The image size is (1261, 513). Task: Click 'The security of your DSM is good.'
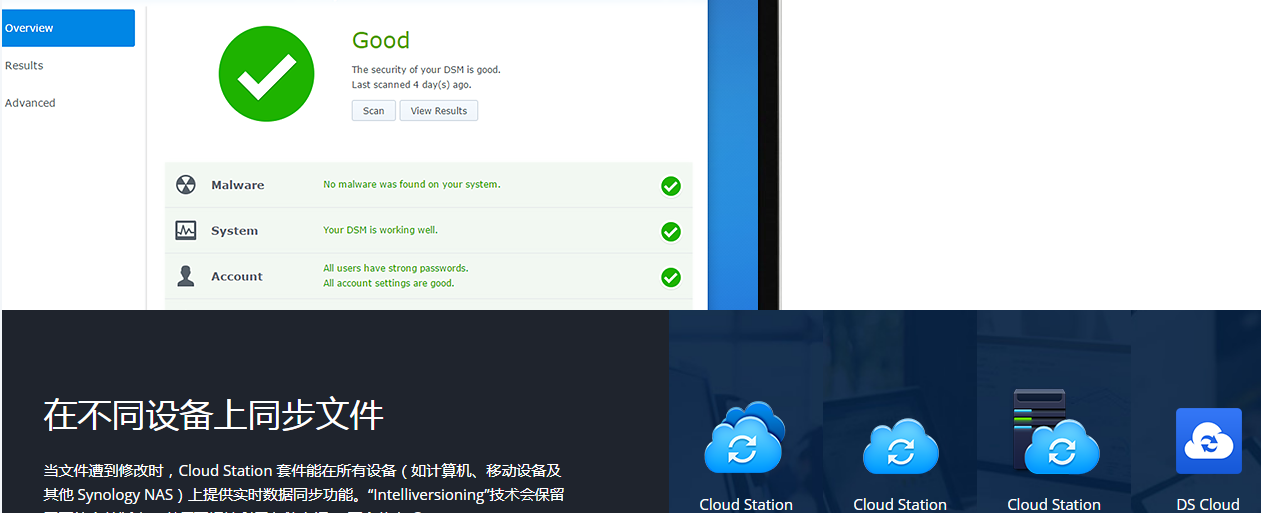[426, 70]
